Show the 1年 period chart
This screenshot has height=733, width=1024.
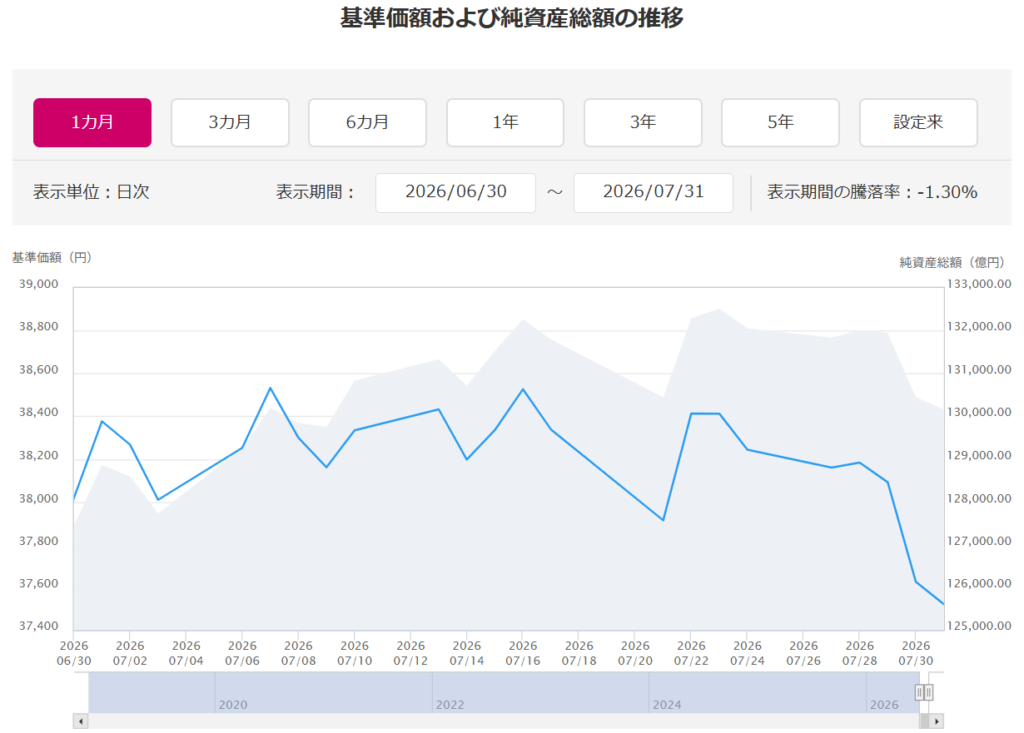coord(505,122)
